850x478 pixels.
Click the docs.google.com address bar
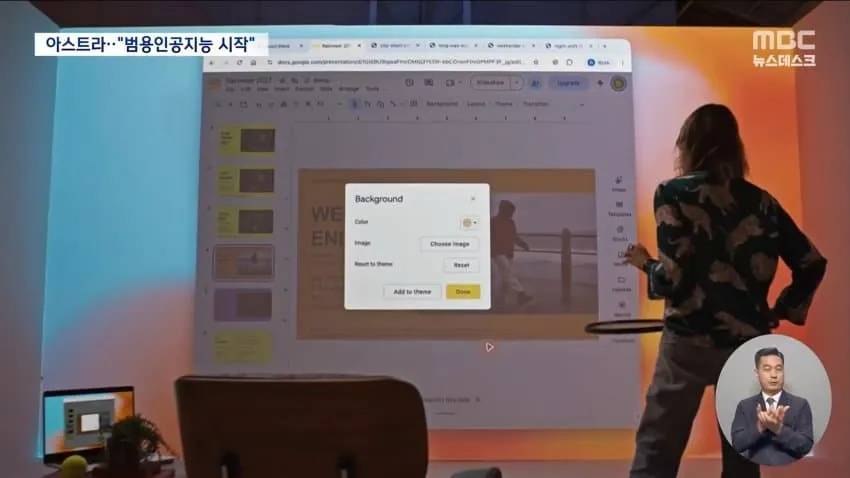click(x=400, y=62)
